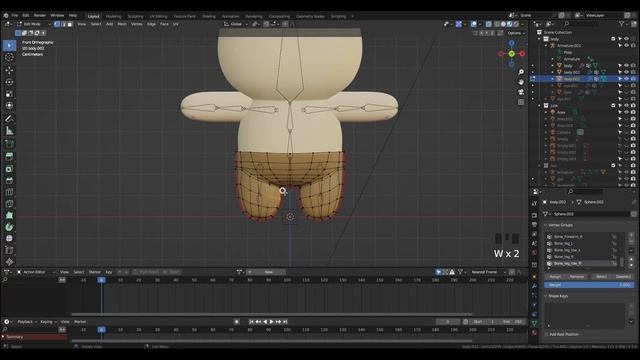Select the Bevel tool

(x=9, y=180)
